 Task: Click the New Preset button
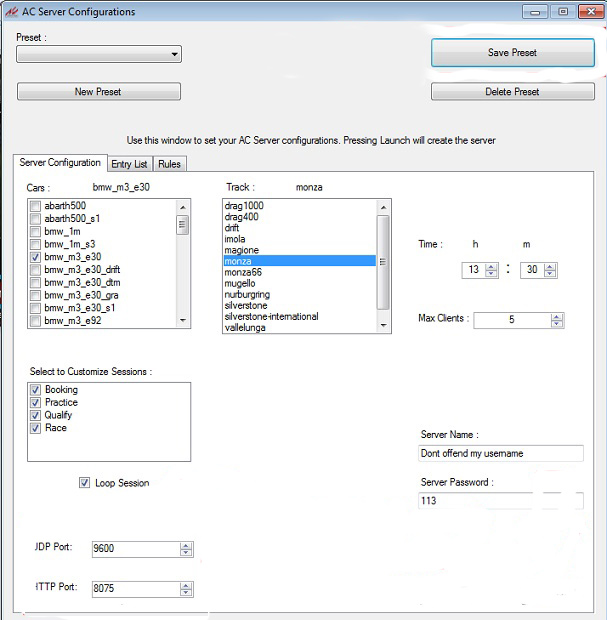pos(98,92)
